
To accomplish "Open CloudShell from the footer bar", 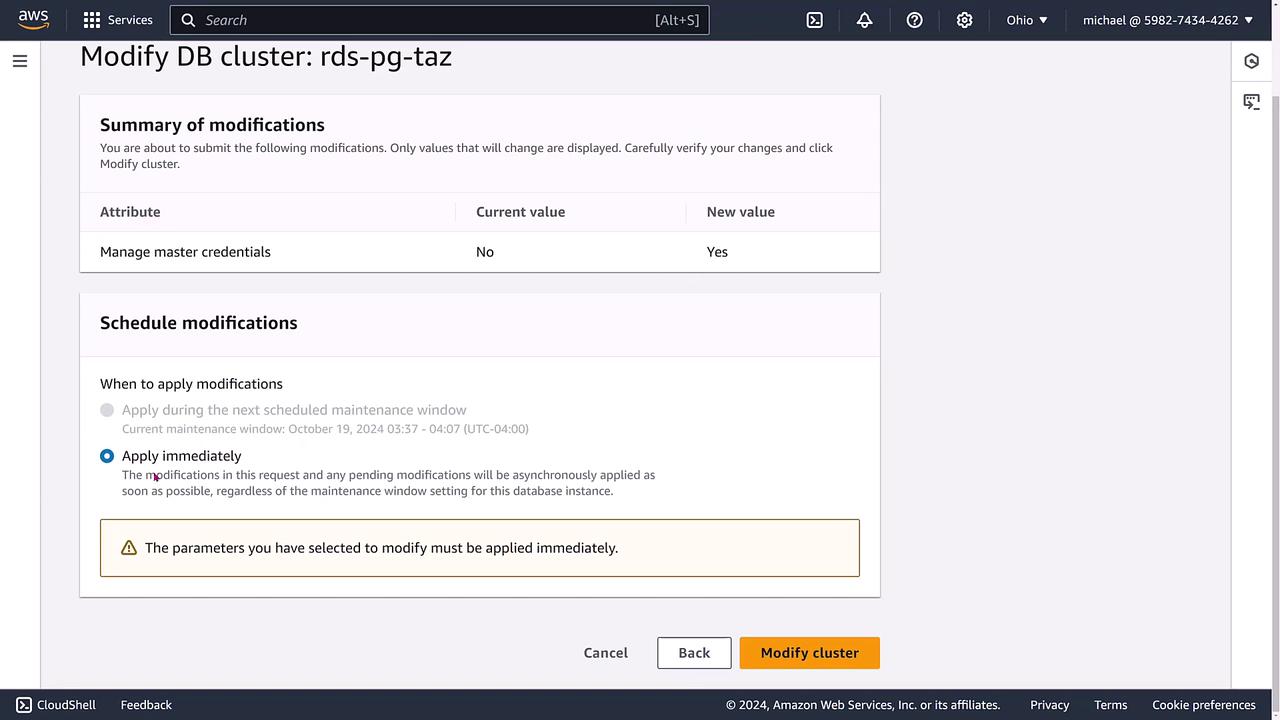I will (x=56, y=705).
